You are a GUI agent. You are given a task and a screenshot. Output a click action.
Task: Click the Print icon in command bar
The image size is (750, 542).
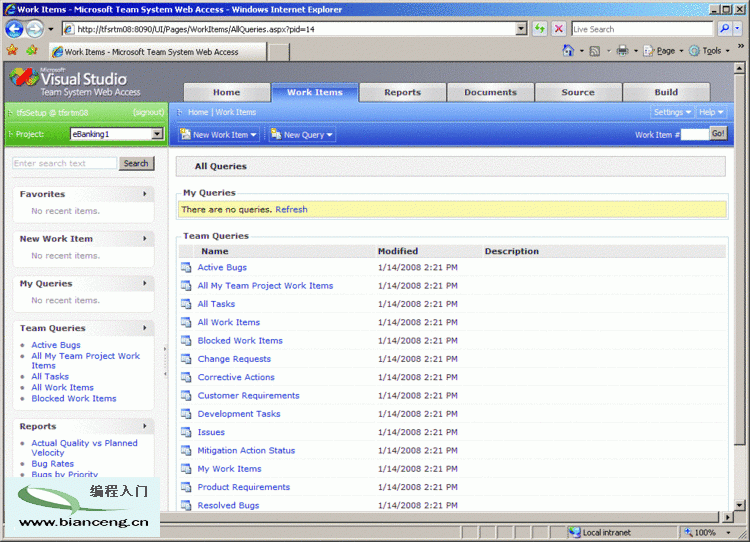(x=622, y=50)
